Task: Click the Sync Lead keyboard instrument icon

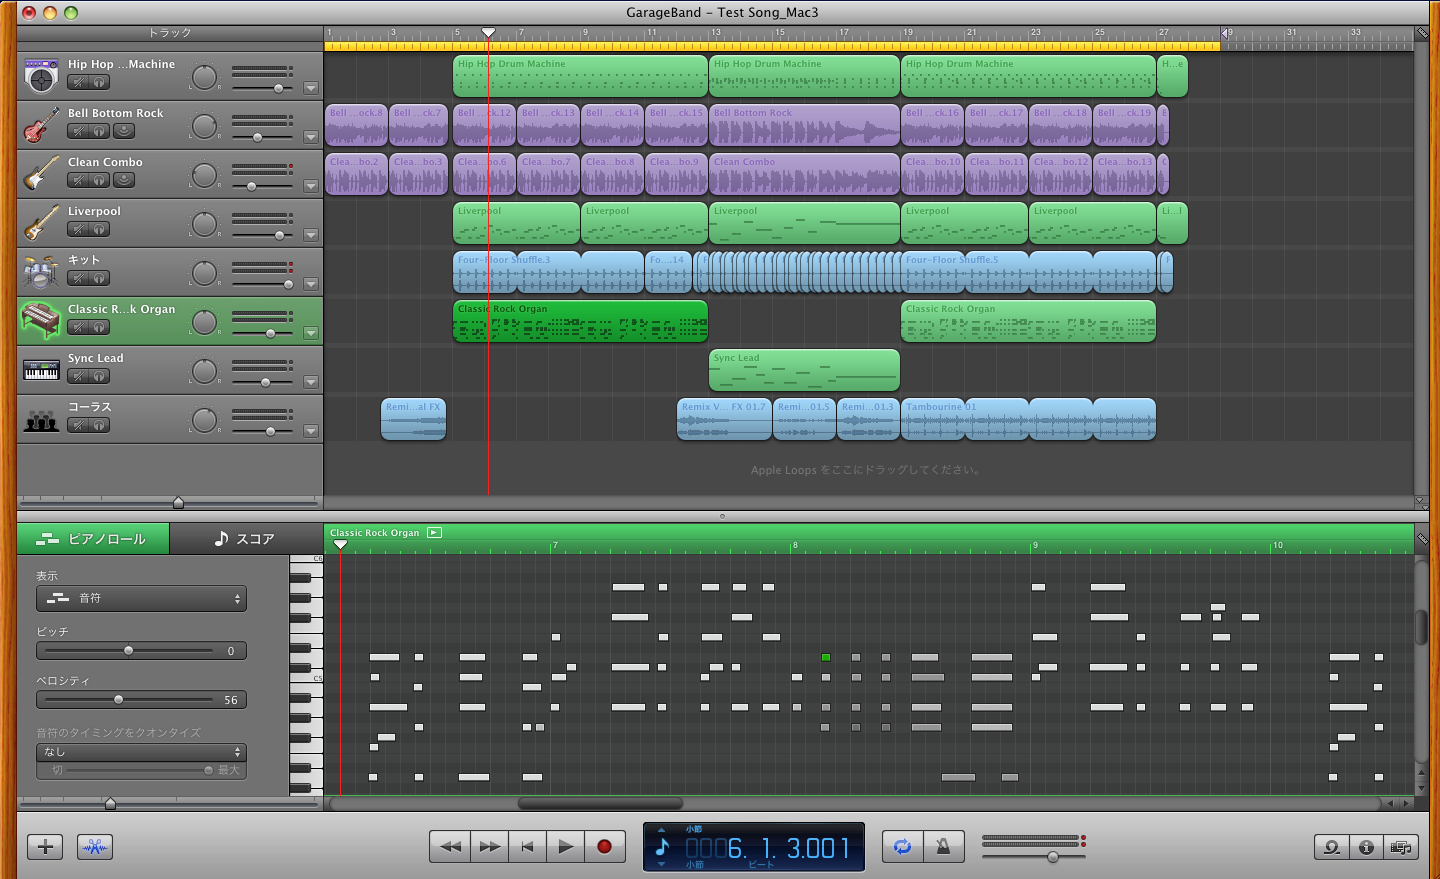Action: click(x=41, y=370)
